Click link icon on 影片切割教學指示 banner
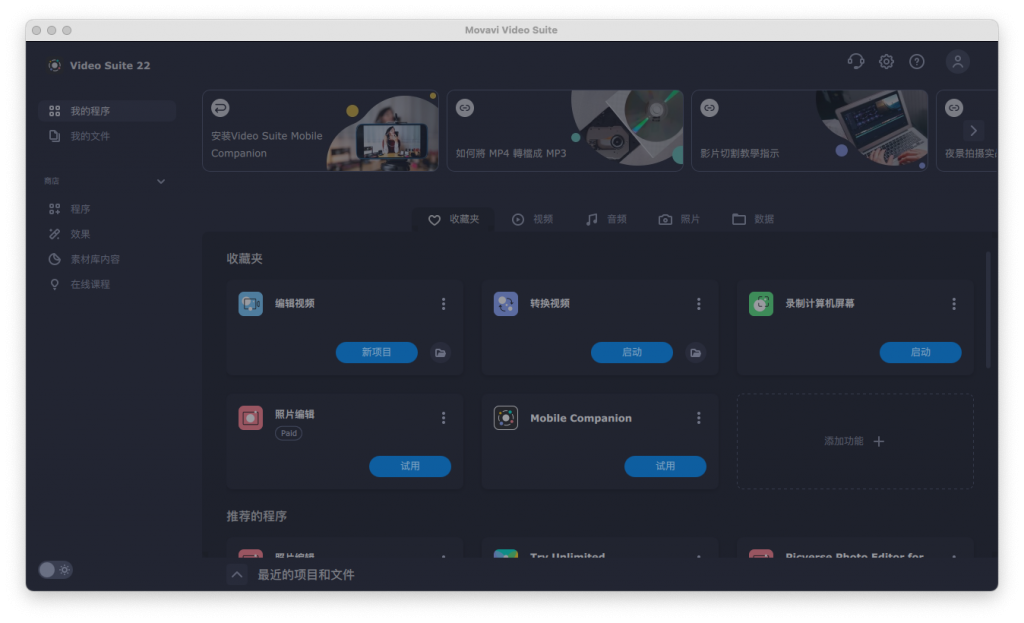This screenshot has height=623, width=1024. (x=709, y=108)
